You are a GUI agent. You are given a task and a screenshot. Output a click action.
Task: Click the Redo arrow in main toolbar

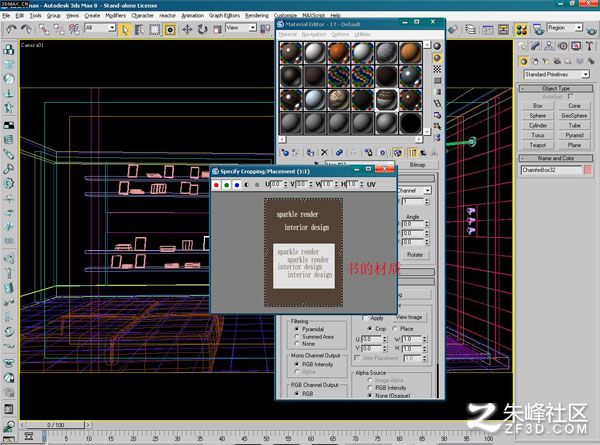(26, 29)
